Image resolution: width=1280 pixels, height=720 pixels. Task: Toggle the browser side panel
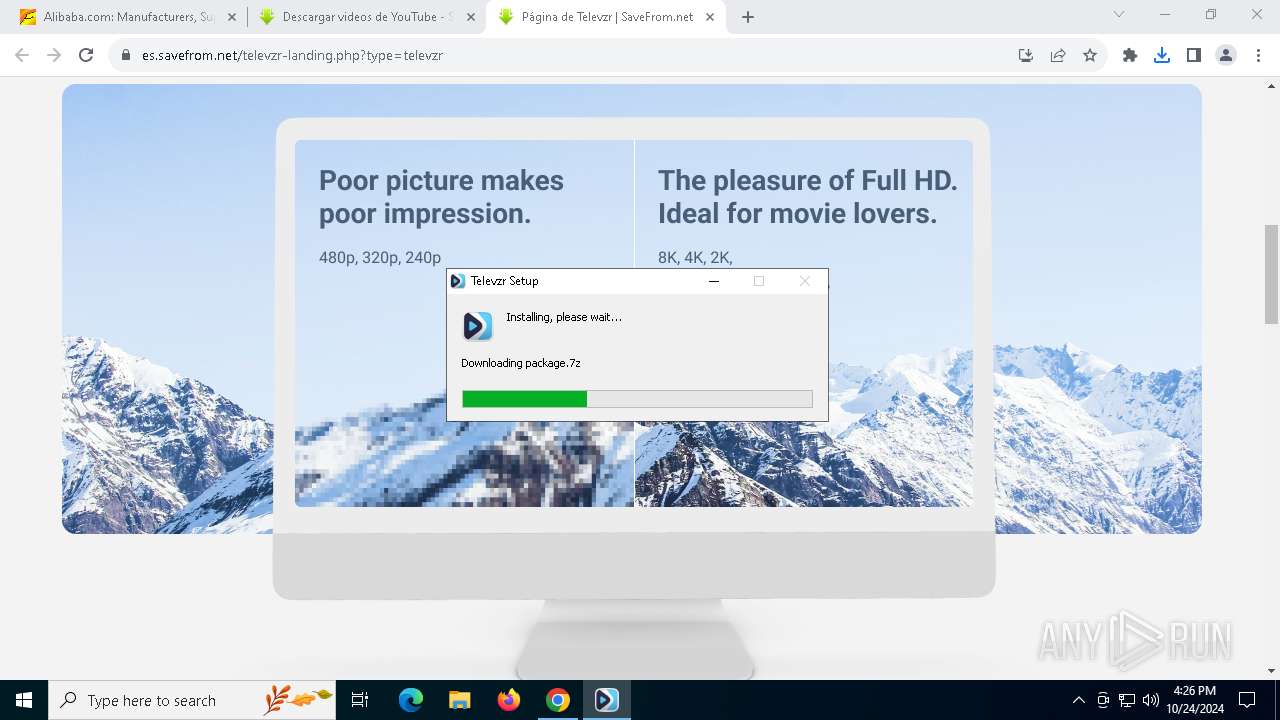tap(1194, 55)
